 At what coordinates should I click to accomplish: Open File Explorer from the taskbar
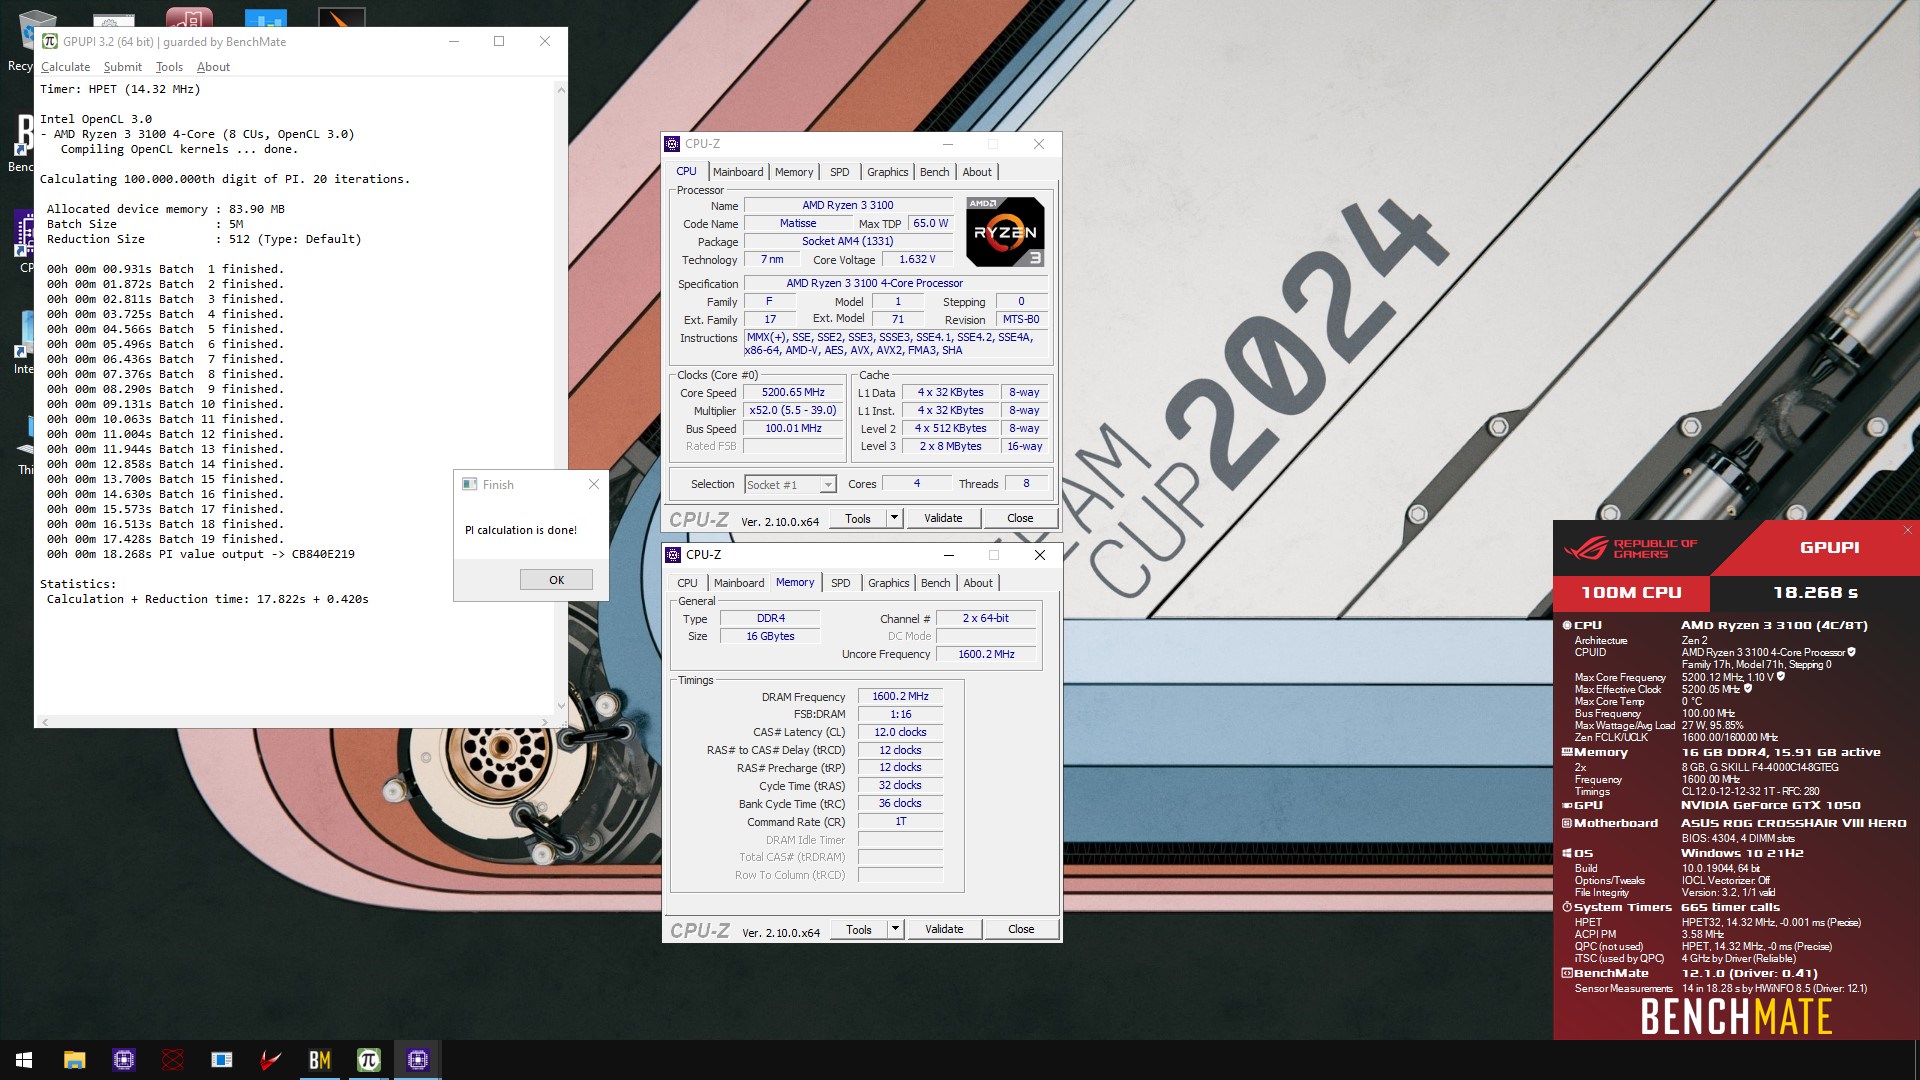[74, 1060]
